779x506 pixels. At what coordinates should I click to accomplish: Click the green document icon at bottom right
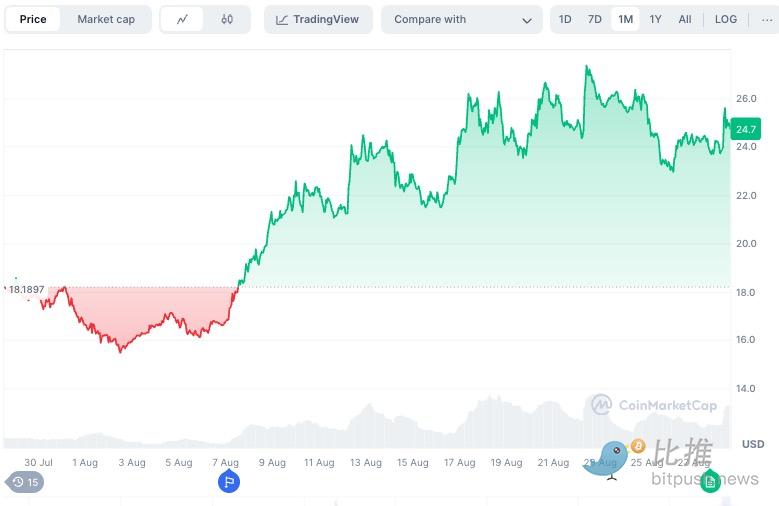click(x=710, y=482)
